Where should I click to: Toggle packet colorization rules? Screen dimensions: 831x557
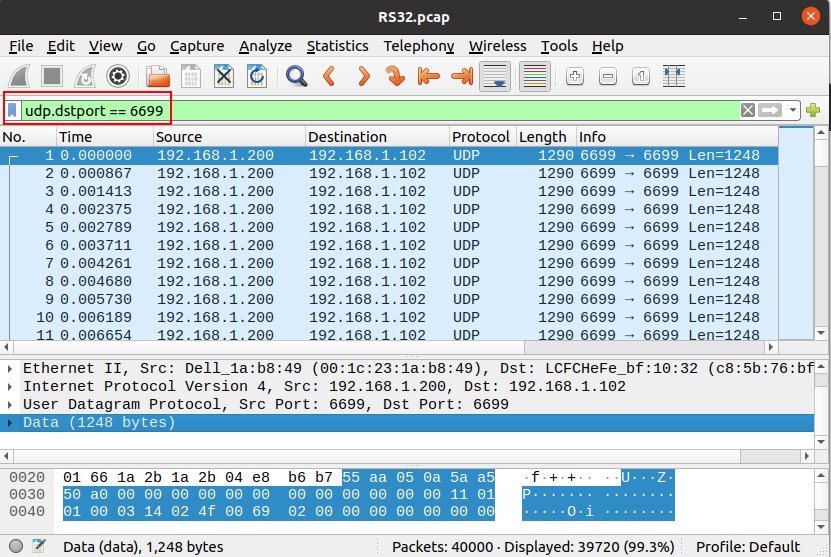coord(535,76)
